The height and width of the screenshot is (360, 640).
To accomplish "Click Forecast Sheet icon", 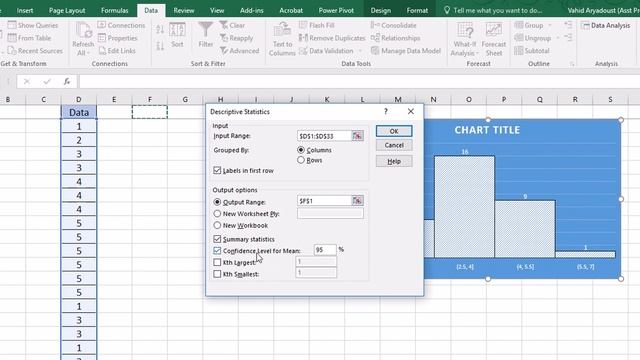I will point(493,30).
